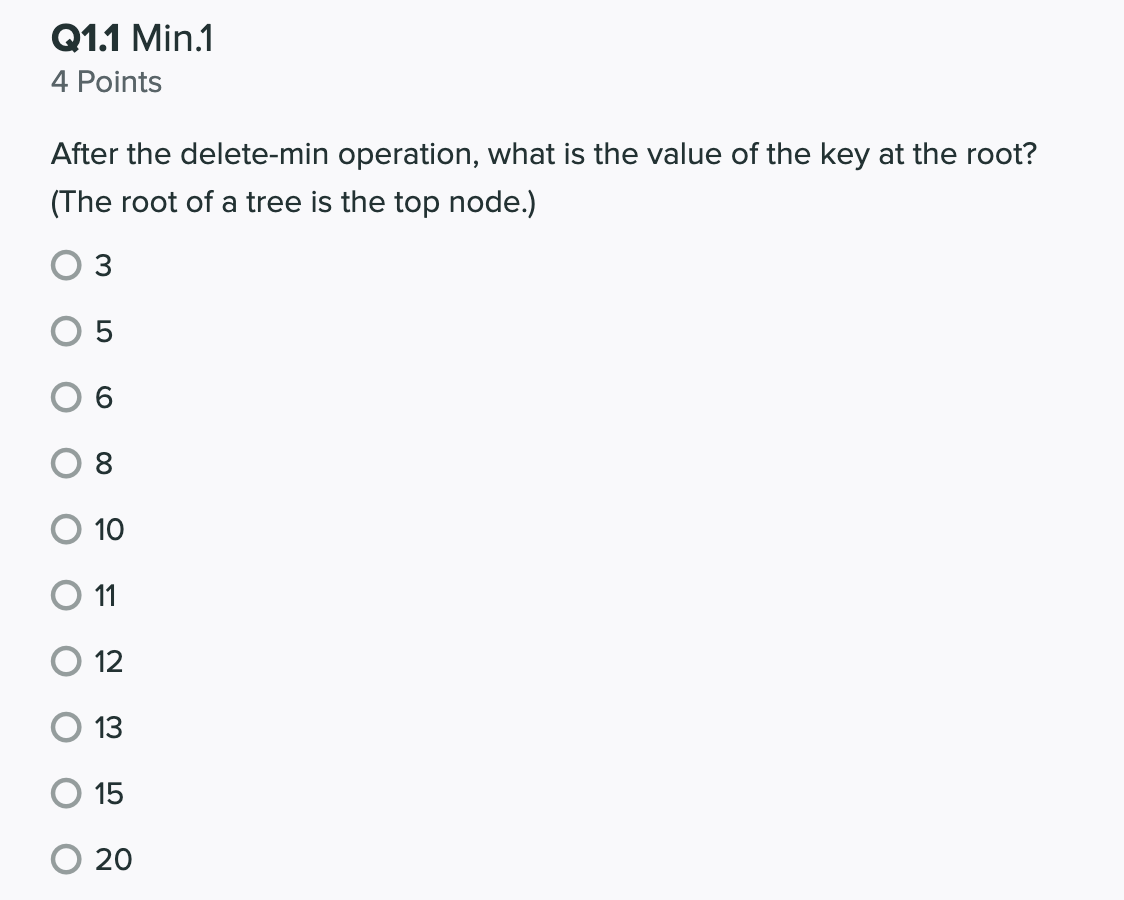Choose answer option 5

[x=66, y=331]
